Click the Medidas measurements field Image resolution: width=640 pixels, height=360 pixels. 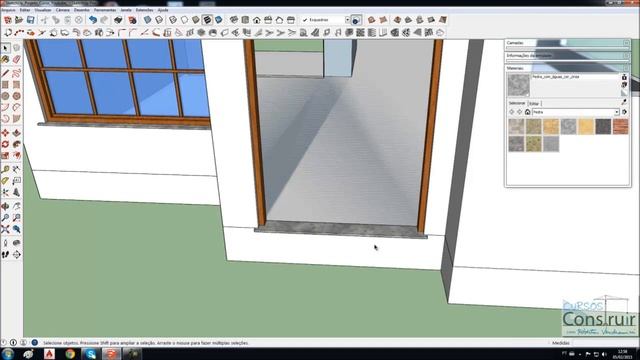[606, 343]
